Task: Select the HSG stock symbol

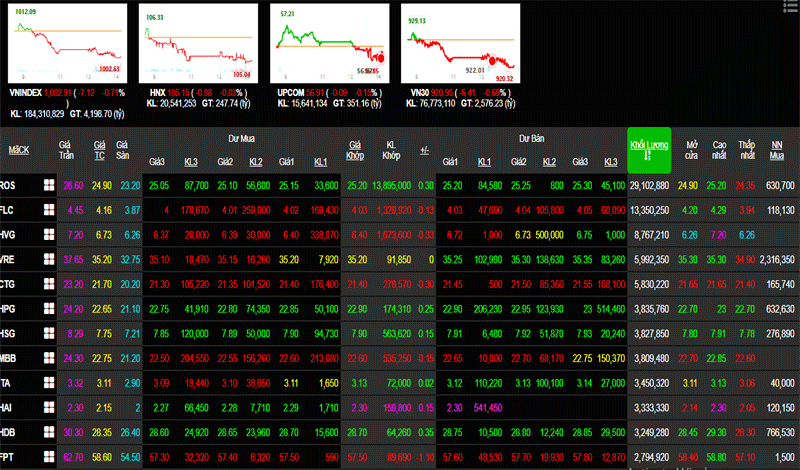Action: coord(8,333)
